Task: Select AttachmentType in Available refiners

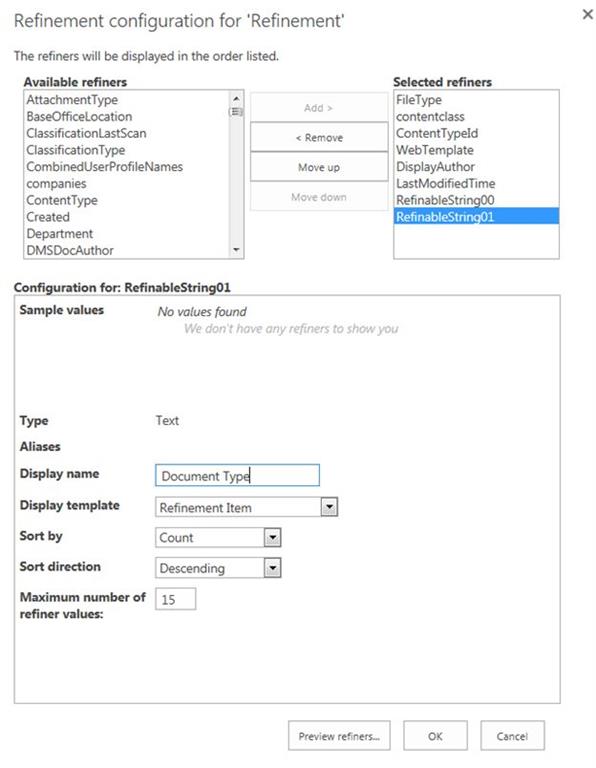Action: point(127,100)
